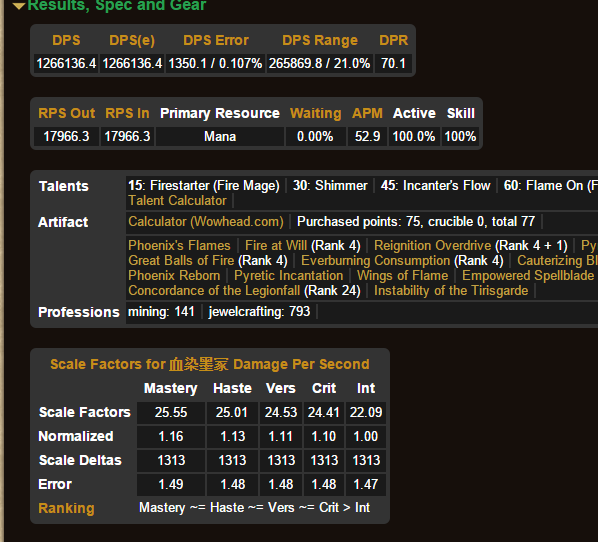Screen dimensions: 598x542
Task: Open the Wings of Flame link
Action: [x=402, y=275]
